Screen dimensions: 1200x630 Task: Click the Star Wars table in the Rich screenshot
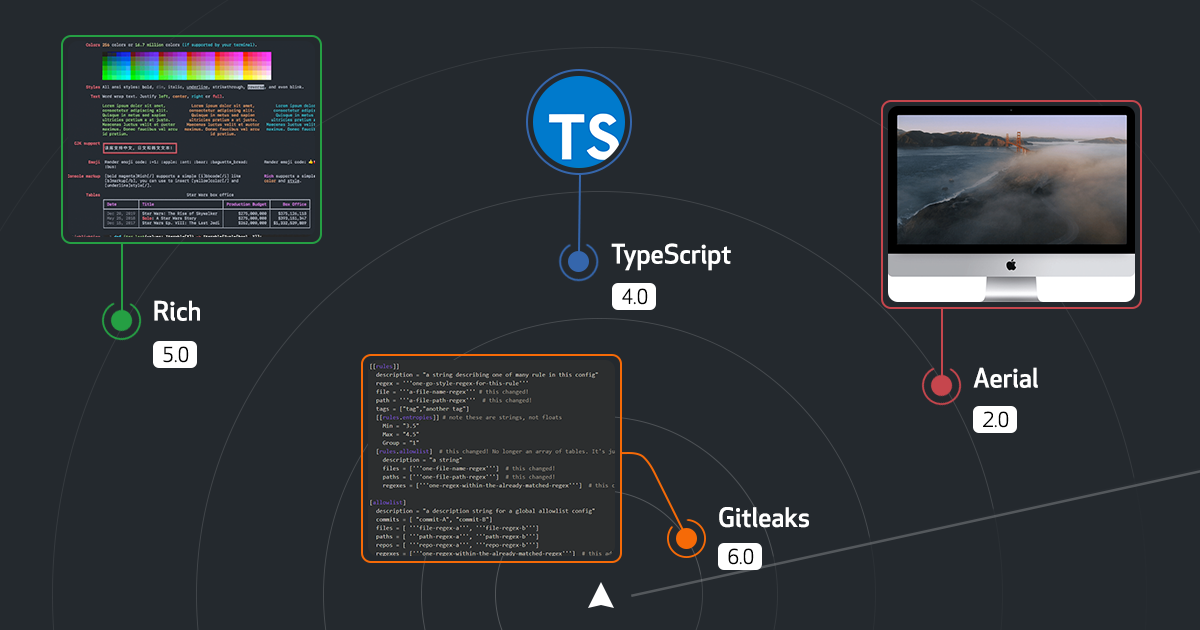pos(207,214)
